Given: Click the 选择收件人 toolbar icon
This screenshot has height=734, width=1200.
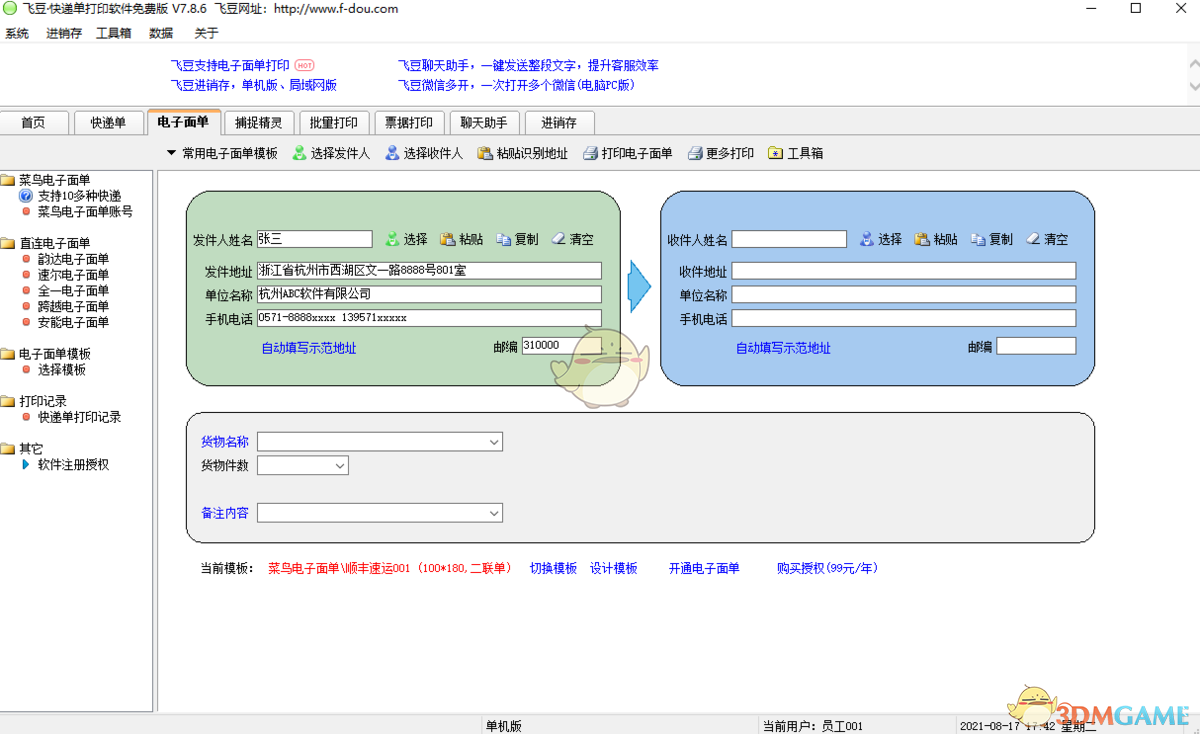Looking at the screenshot, I should pos(393,154).
